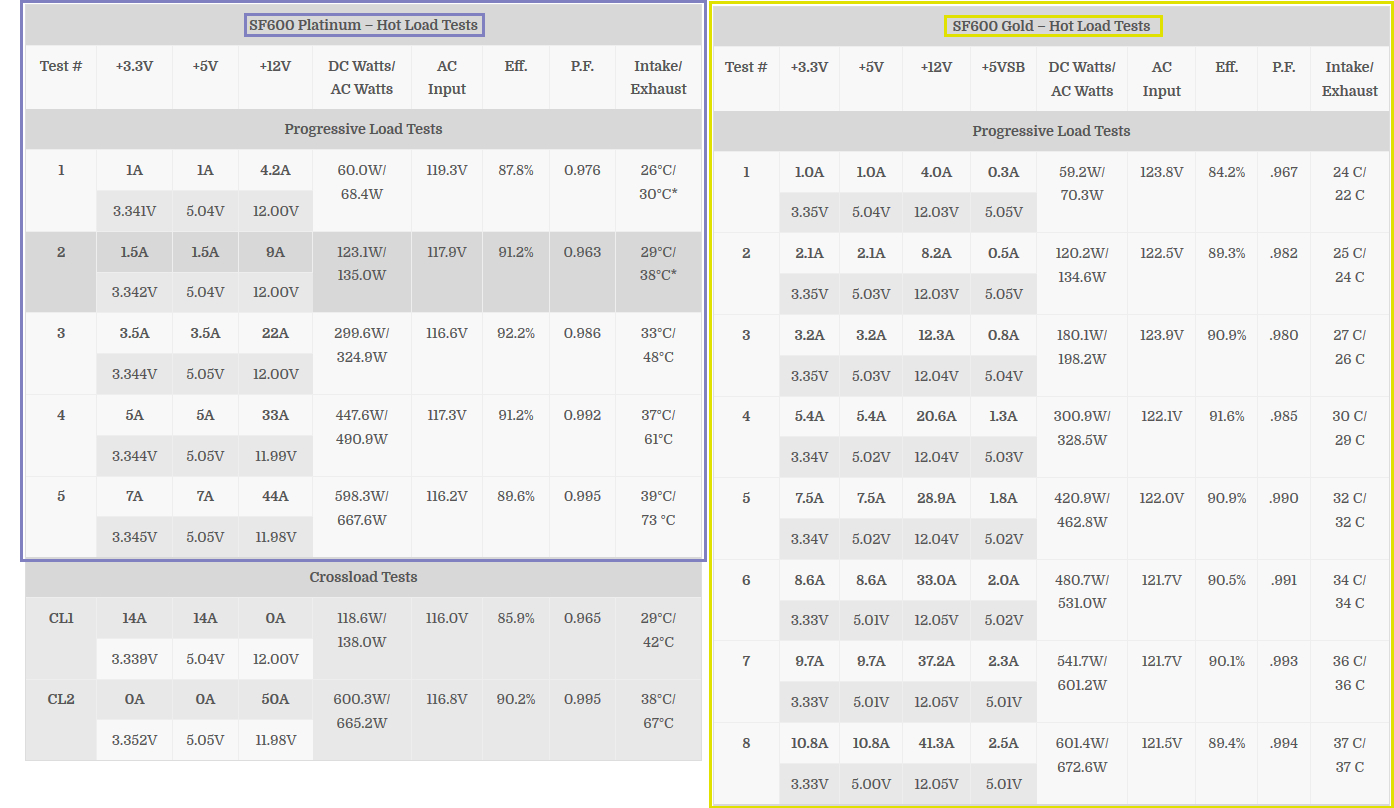This screenshot has width=1394, height=808.
Task: Select the 0.976 power factor cell
Action: pos(582,170)
